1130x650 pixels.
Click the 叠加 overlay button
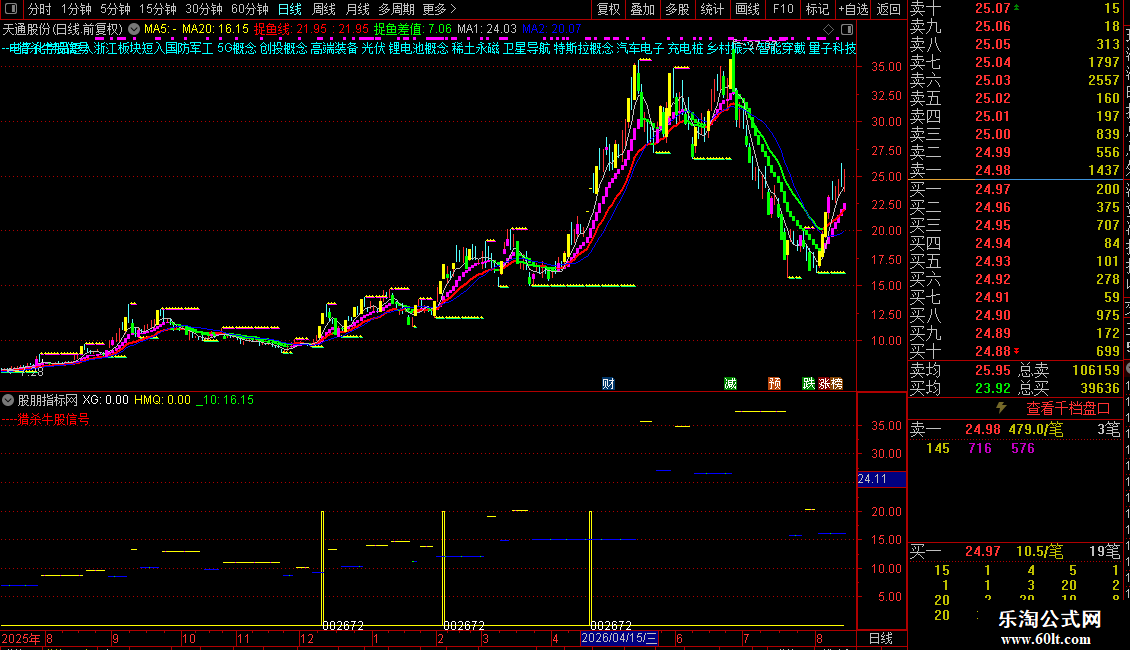coord(642,9)
